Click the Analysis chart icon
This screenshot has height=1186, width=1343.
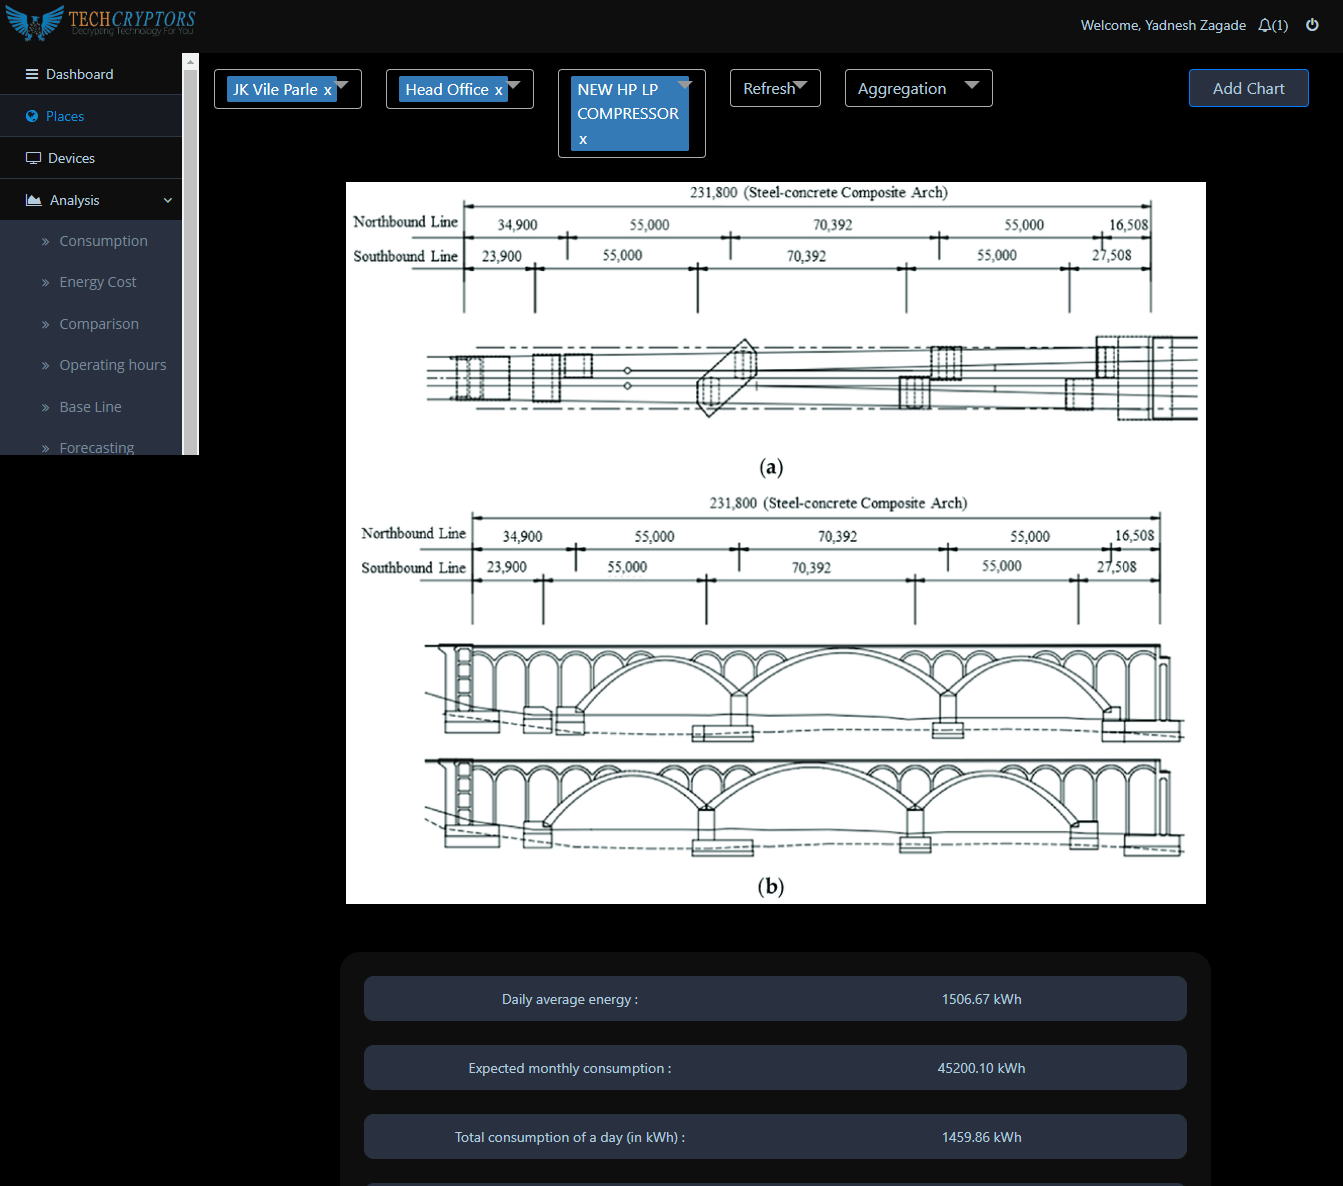[33, 200]
